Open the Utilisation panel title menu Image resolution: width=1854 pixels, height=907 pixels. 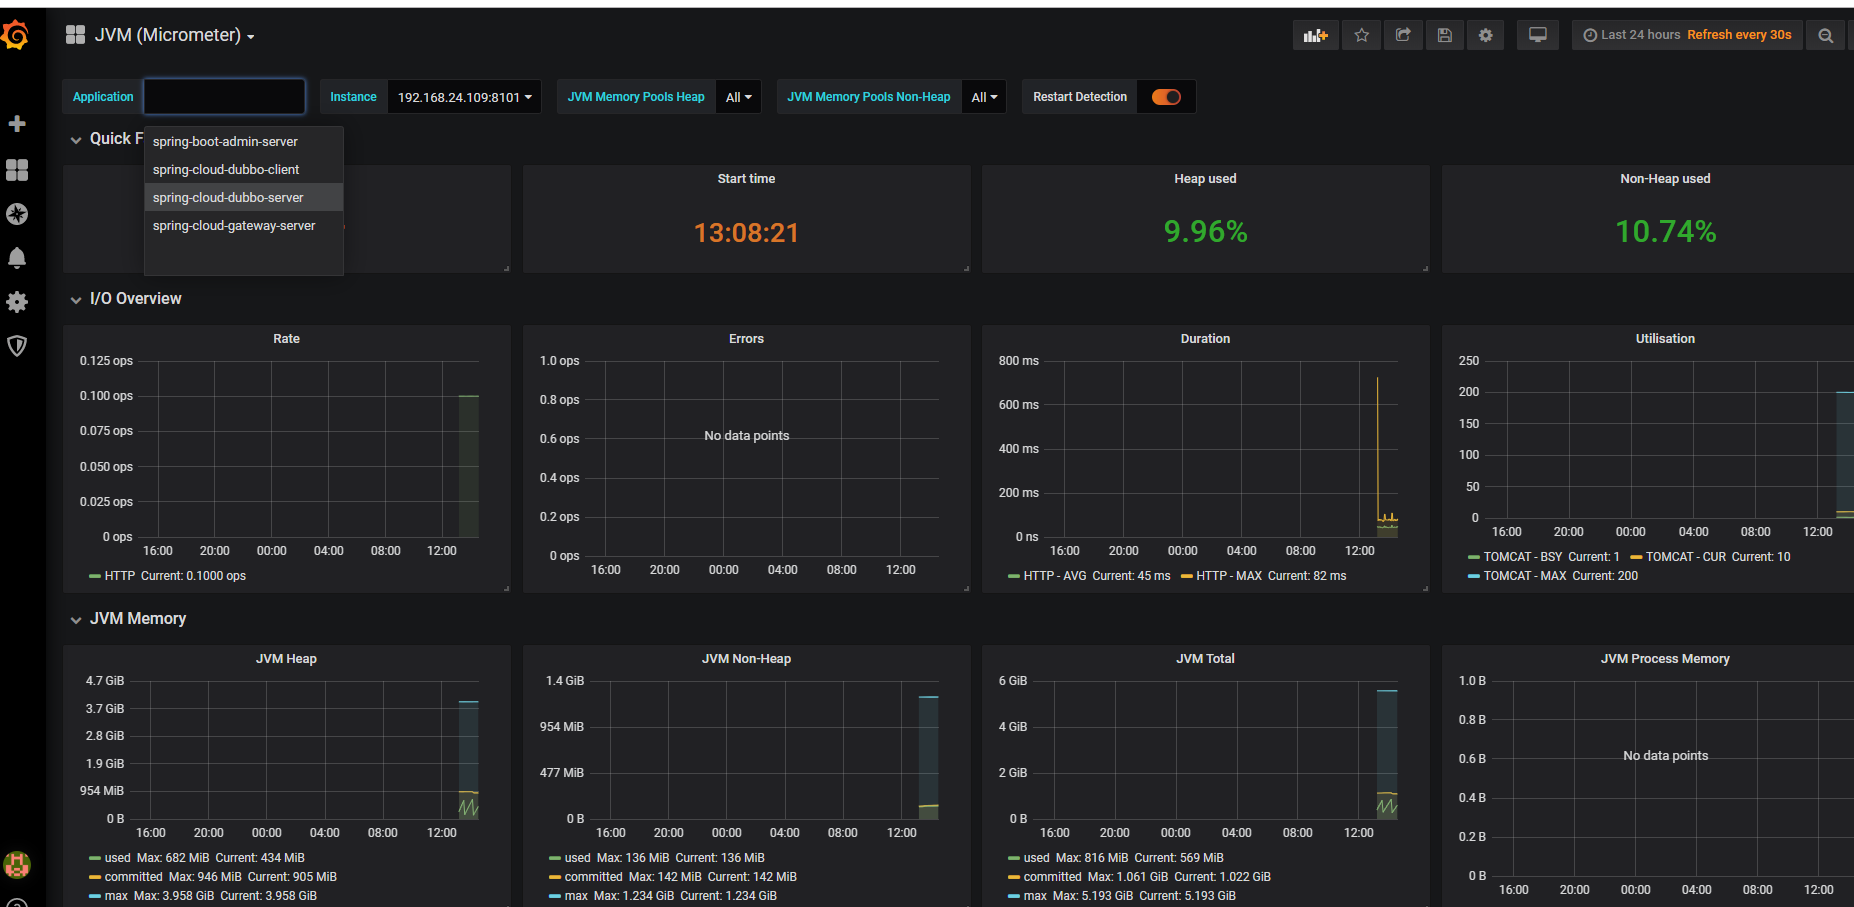[x=1665, y=339]
